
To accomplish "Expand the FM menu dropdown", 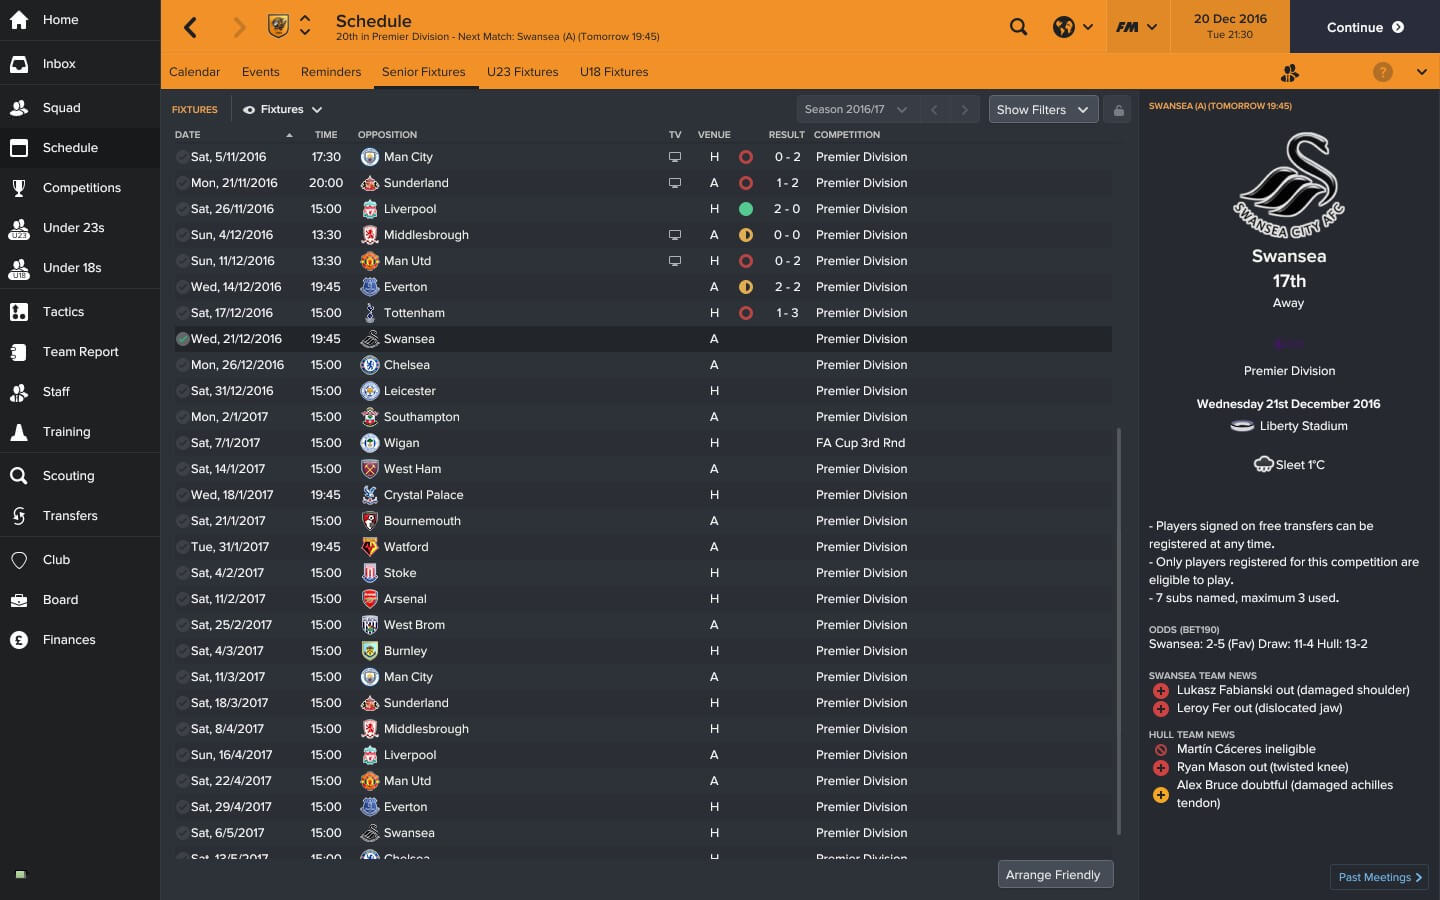I will pos(1137,27).
